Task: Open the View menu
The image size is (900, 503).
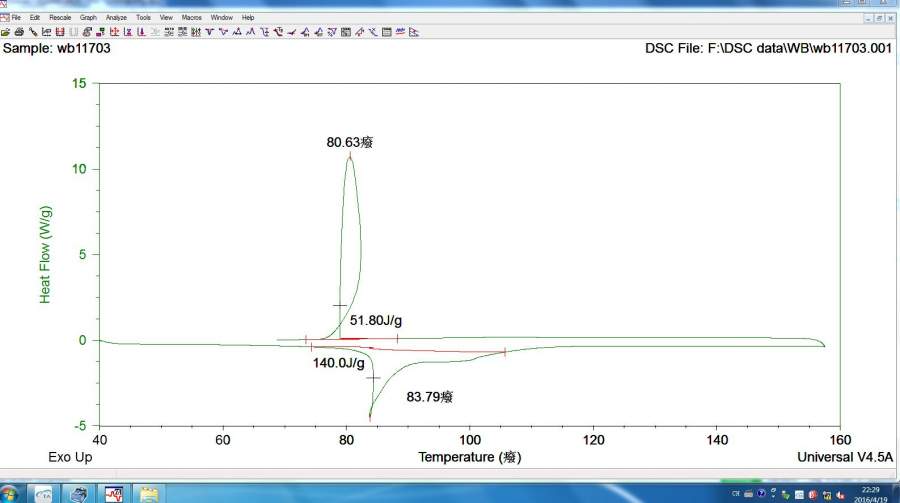Action: pyautogui.click(x=166, y=18)
